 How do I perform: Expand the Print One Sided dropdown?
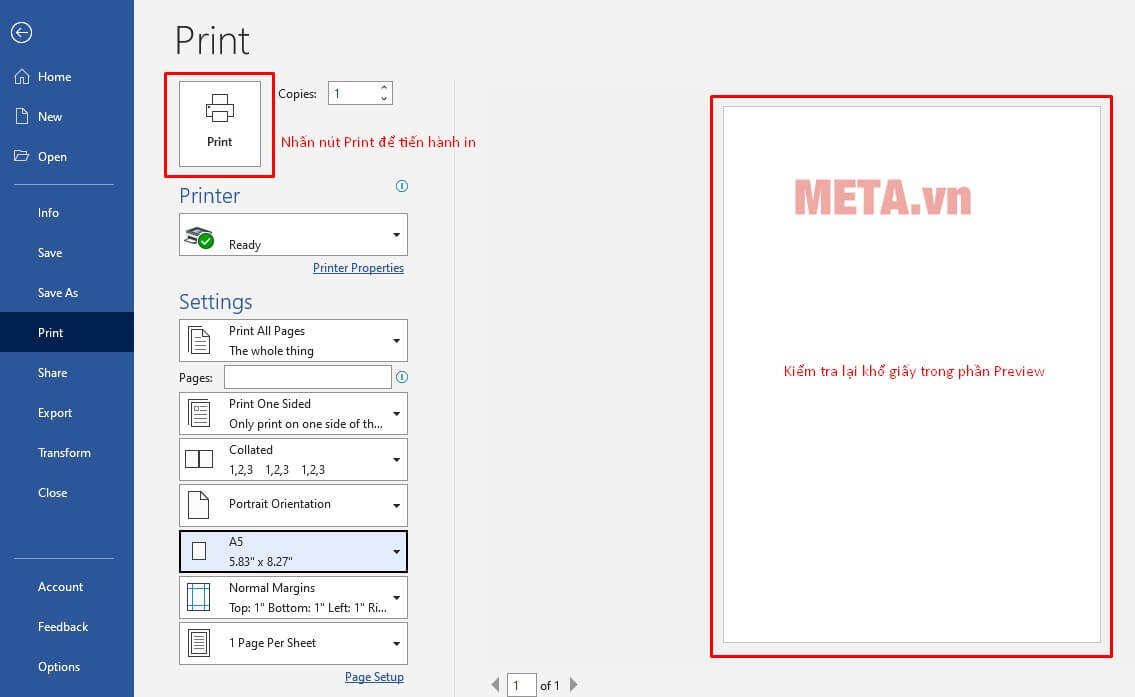click(293, 413)
